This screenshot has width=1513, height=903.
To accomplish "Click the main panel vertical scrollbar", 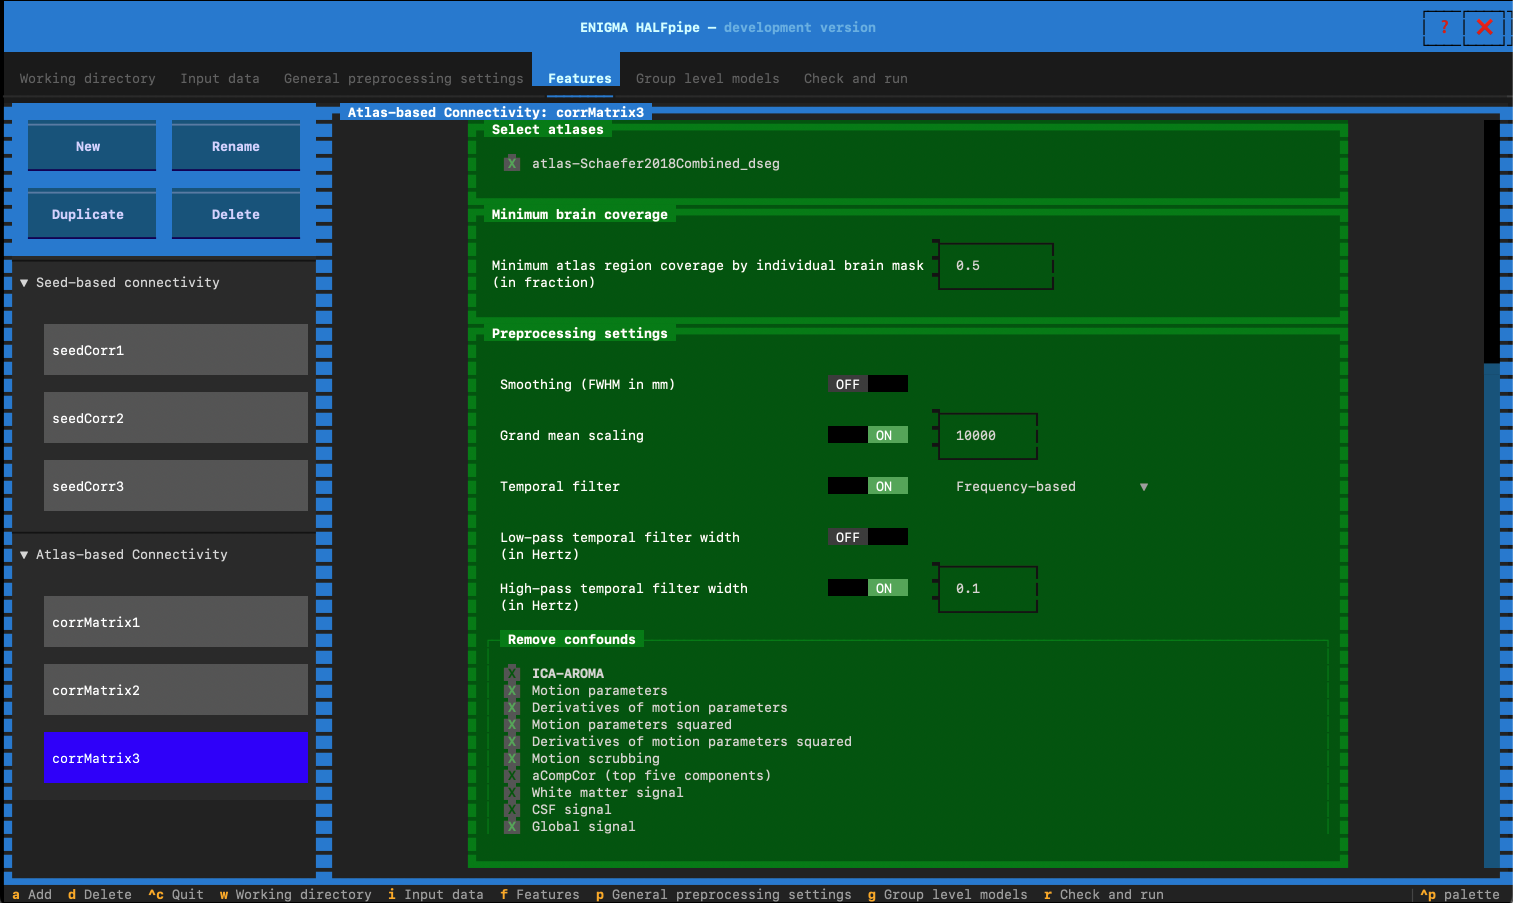I will 1491,494.
